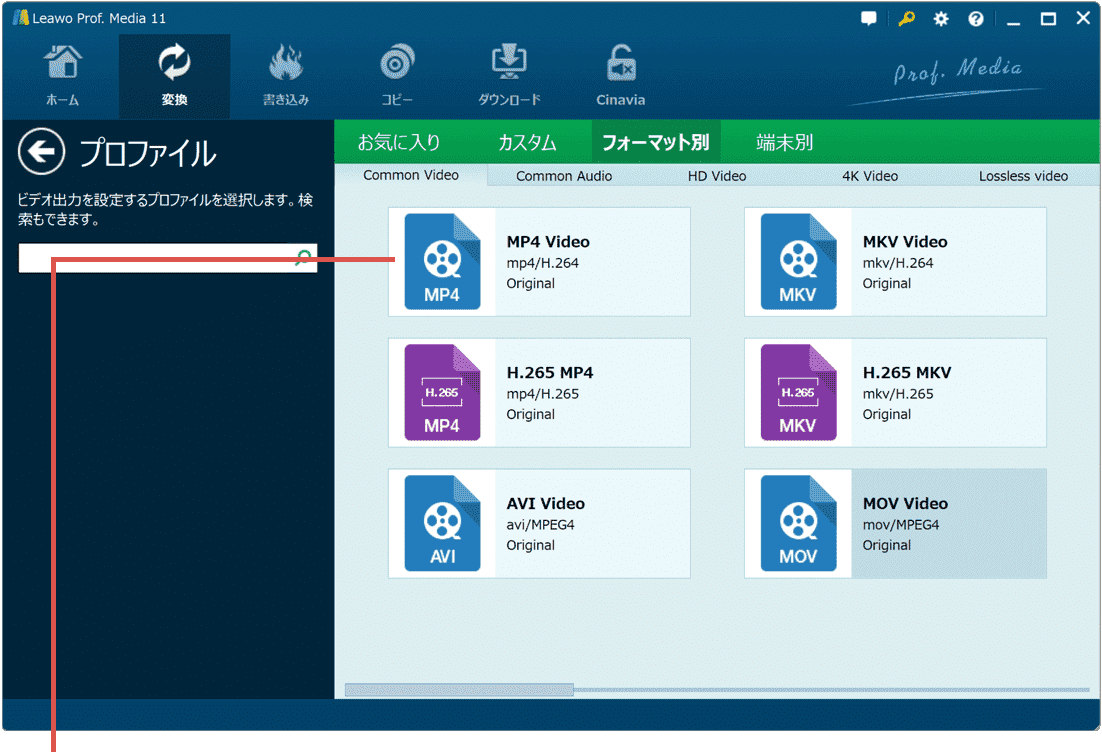Click the magnifier search icon

(303, 258)
